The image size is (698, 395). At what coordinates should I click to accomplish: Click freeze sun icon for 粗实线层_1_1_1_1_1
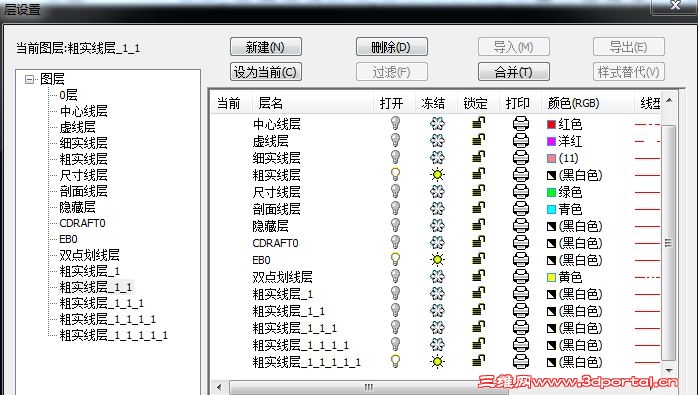[x=437, y=362]
